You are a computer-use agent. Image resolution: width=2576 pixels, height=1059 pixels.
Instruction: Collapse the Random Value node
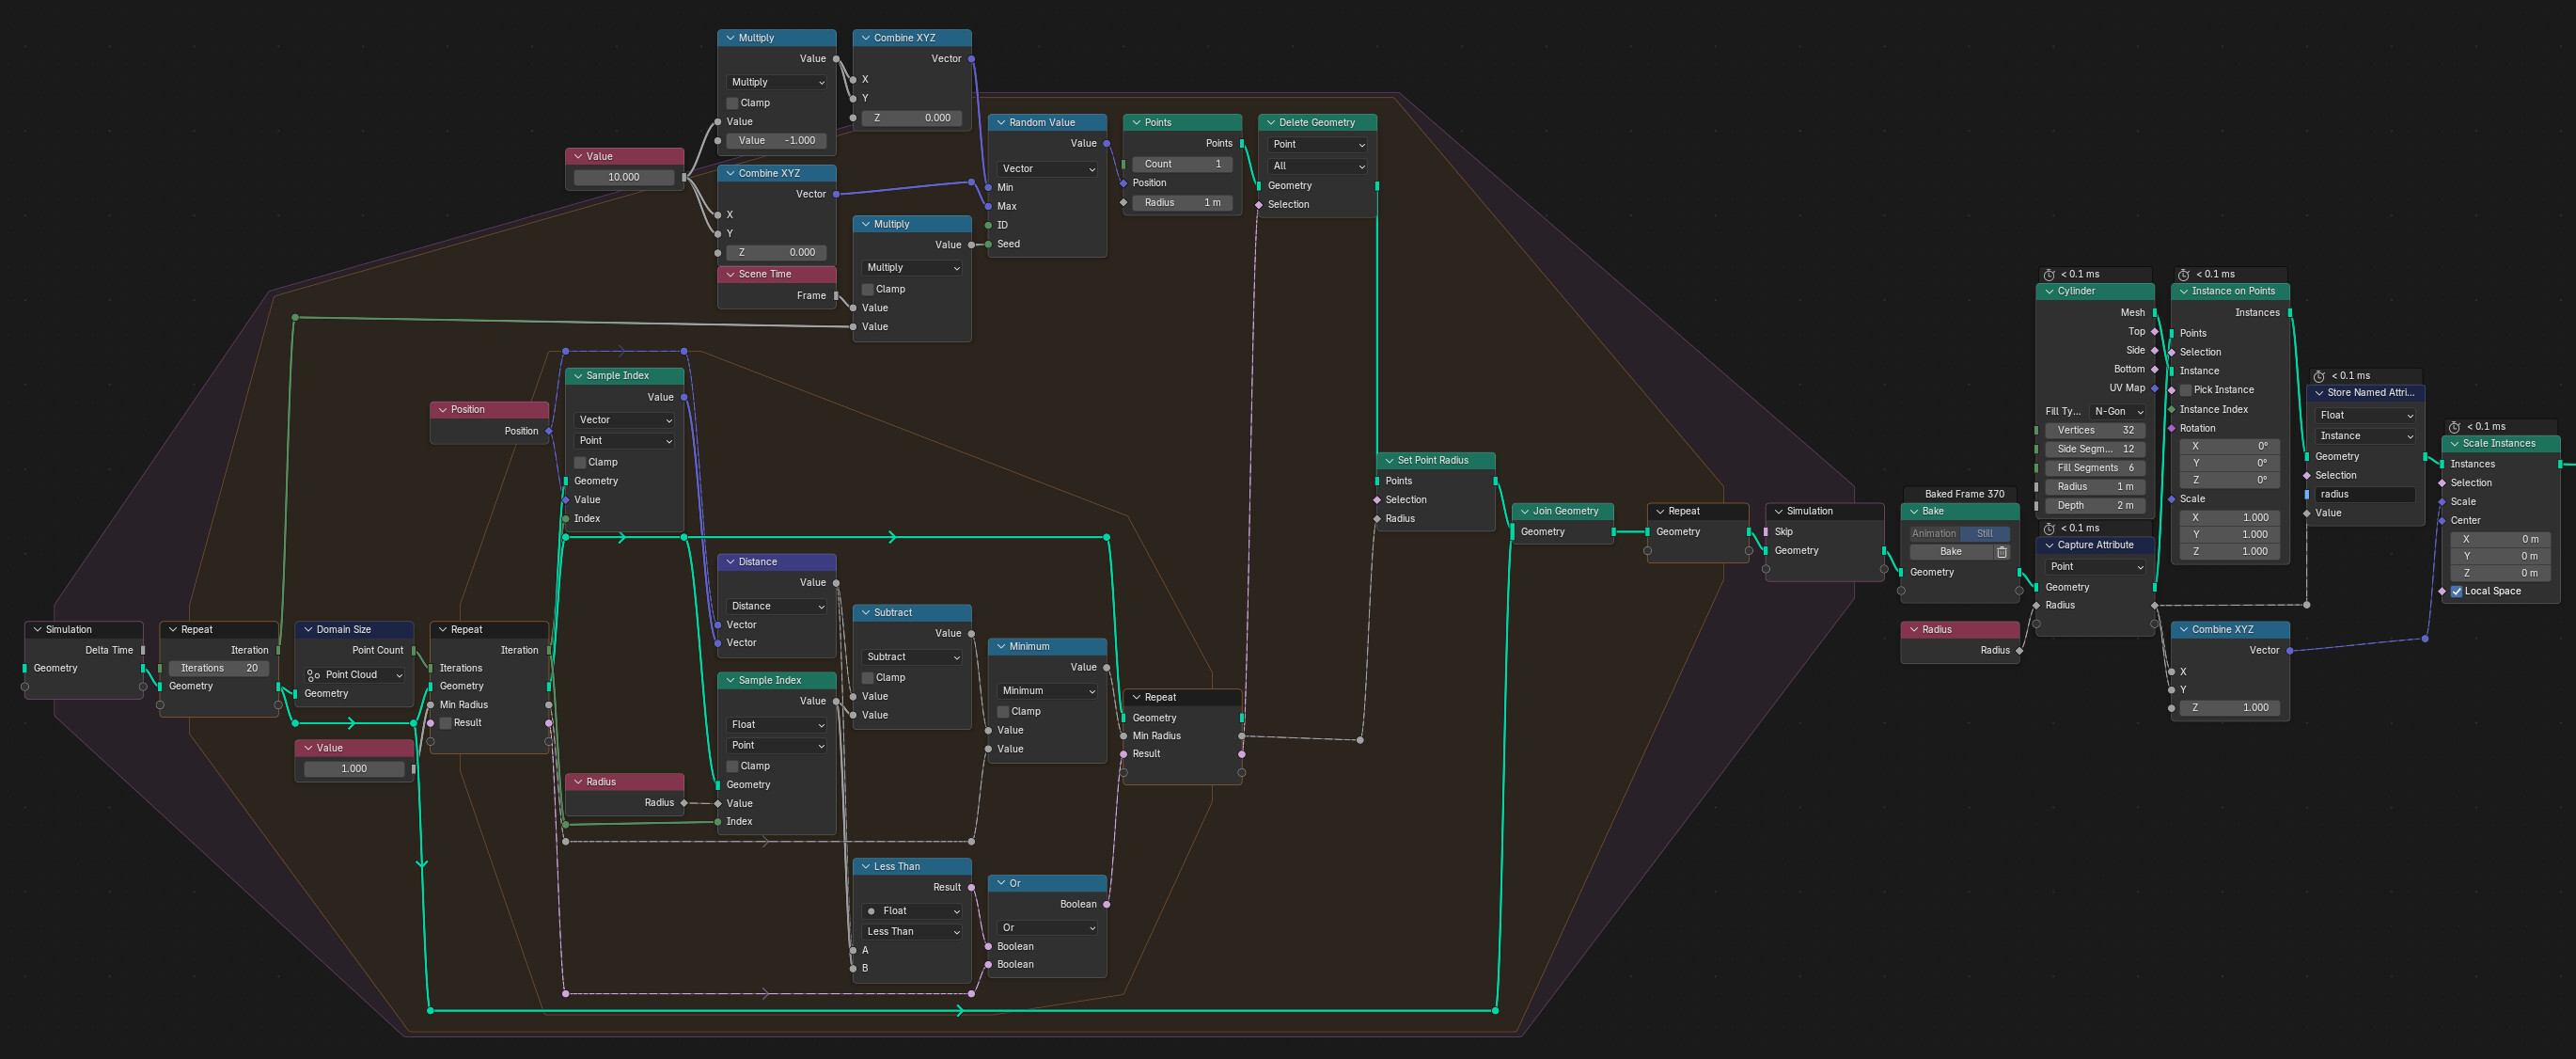click(x=999, y=123)
